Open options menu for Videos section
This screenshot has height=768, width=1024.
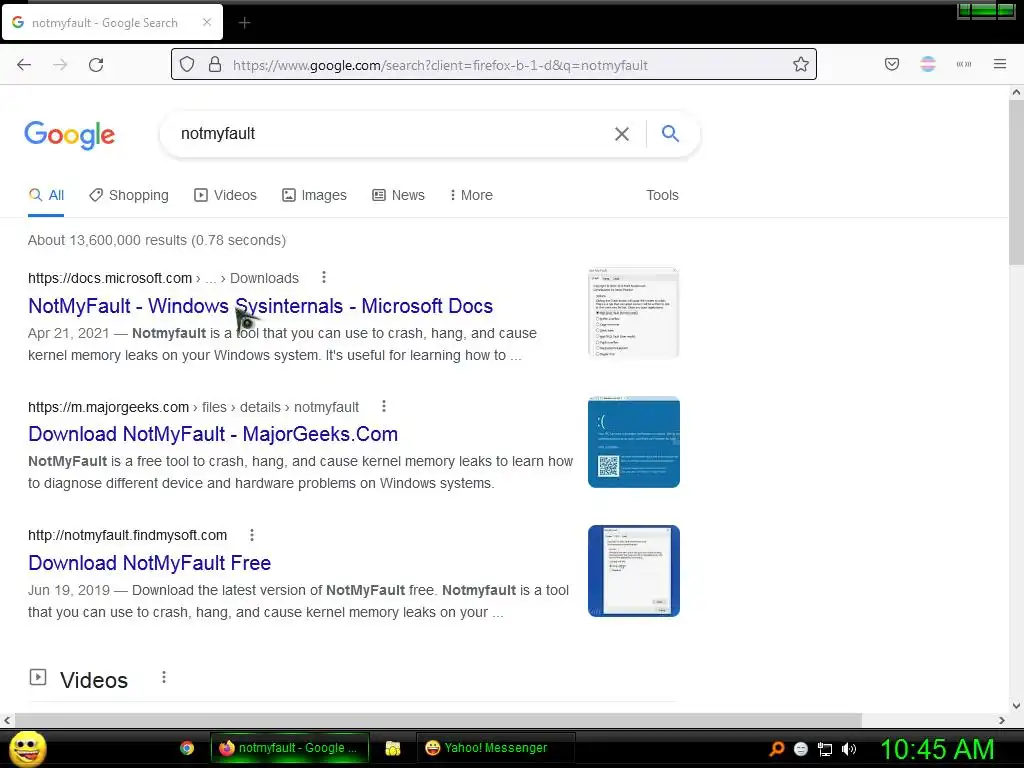click(164, 677)
